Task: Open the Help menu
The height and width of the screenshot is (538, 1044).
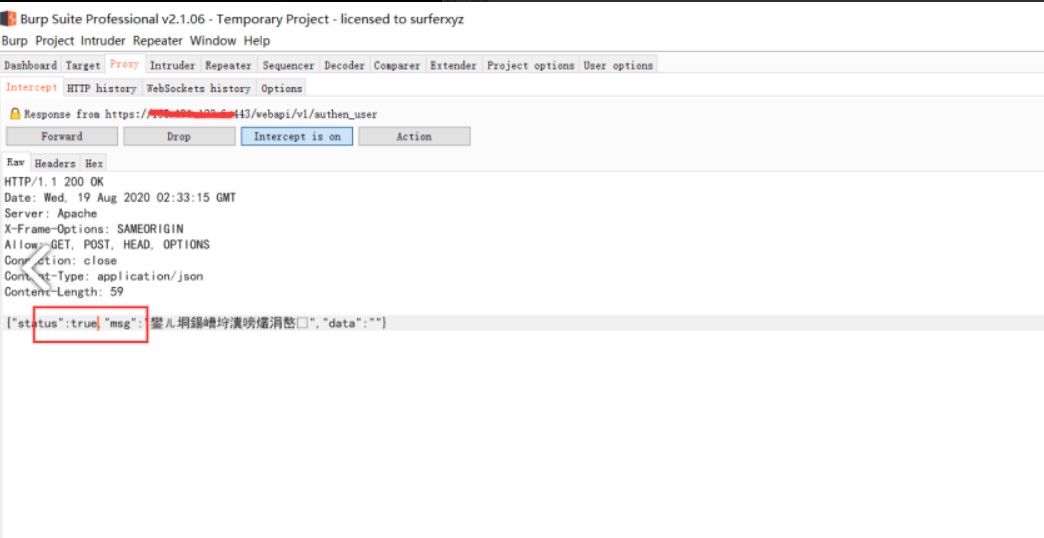Action: point(257,41)
